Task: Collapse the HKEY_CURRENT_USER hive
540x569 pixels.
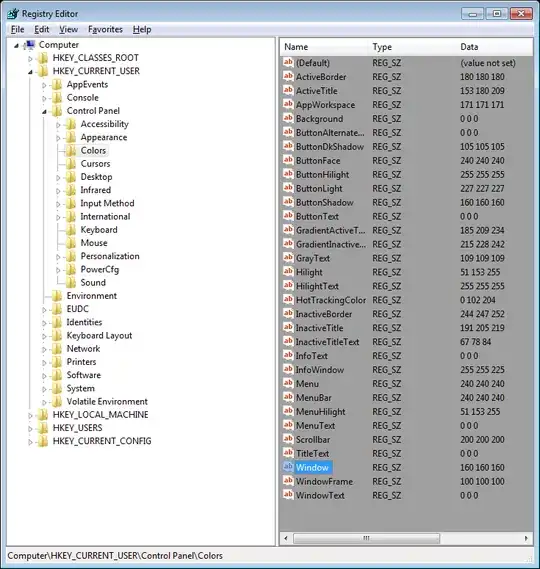Action: (30, 72)
